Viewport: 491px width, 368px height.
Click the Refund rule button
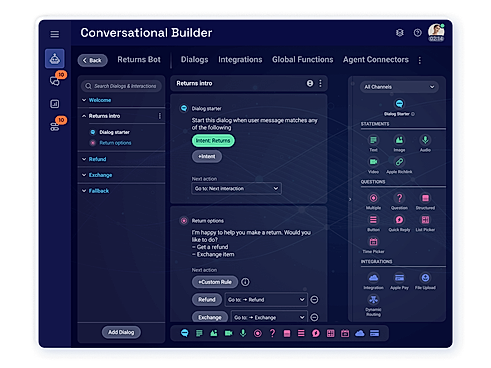(x=207, y=300)
